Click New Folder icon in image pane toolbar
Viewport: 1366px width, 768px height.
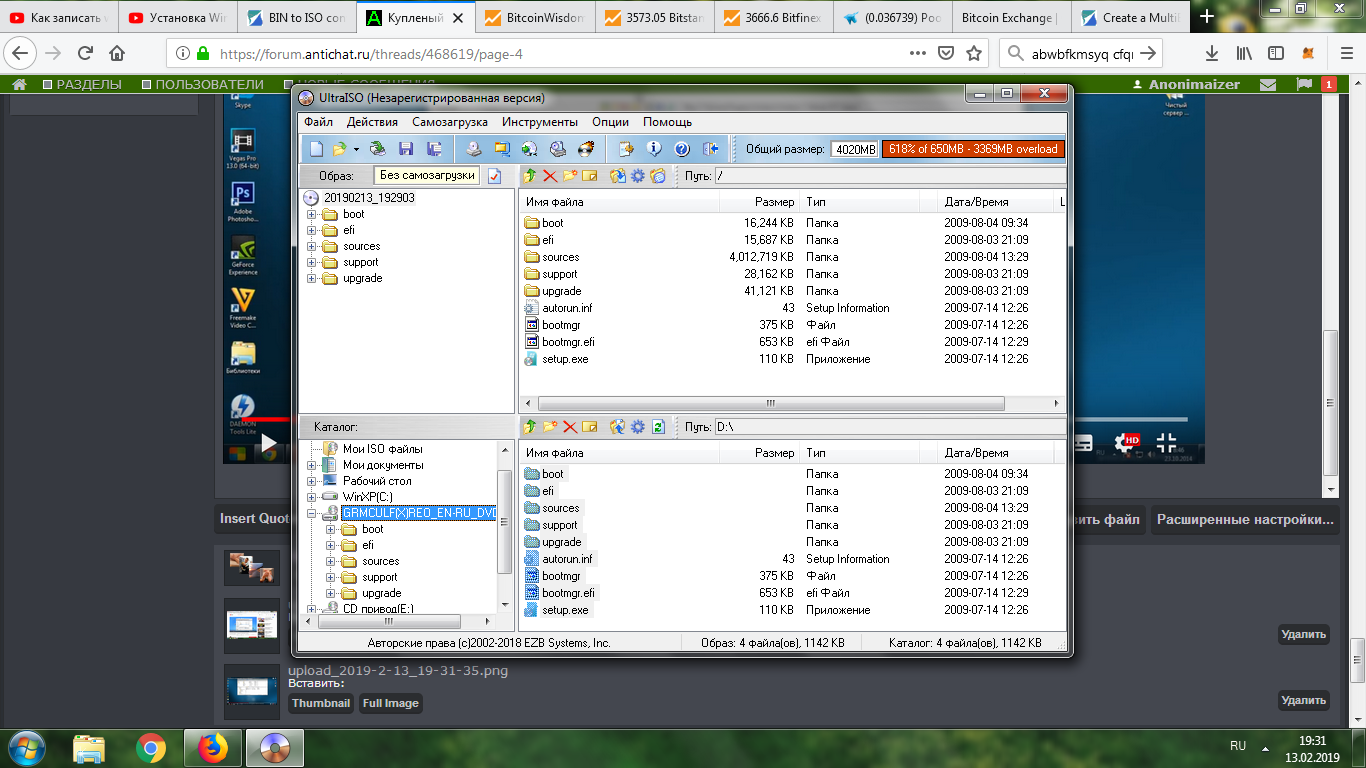pyautogui.click(x=570, y=176)
